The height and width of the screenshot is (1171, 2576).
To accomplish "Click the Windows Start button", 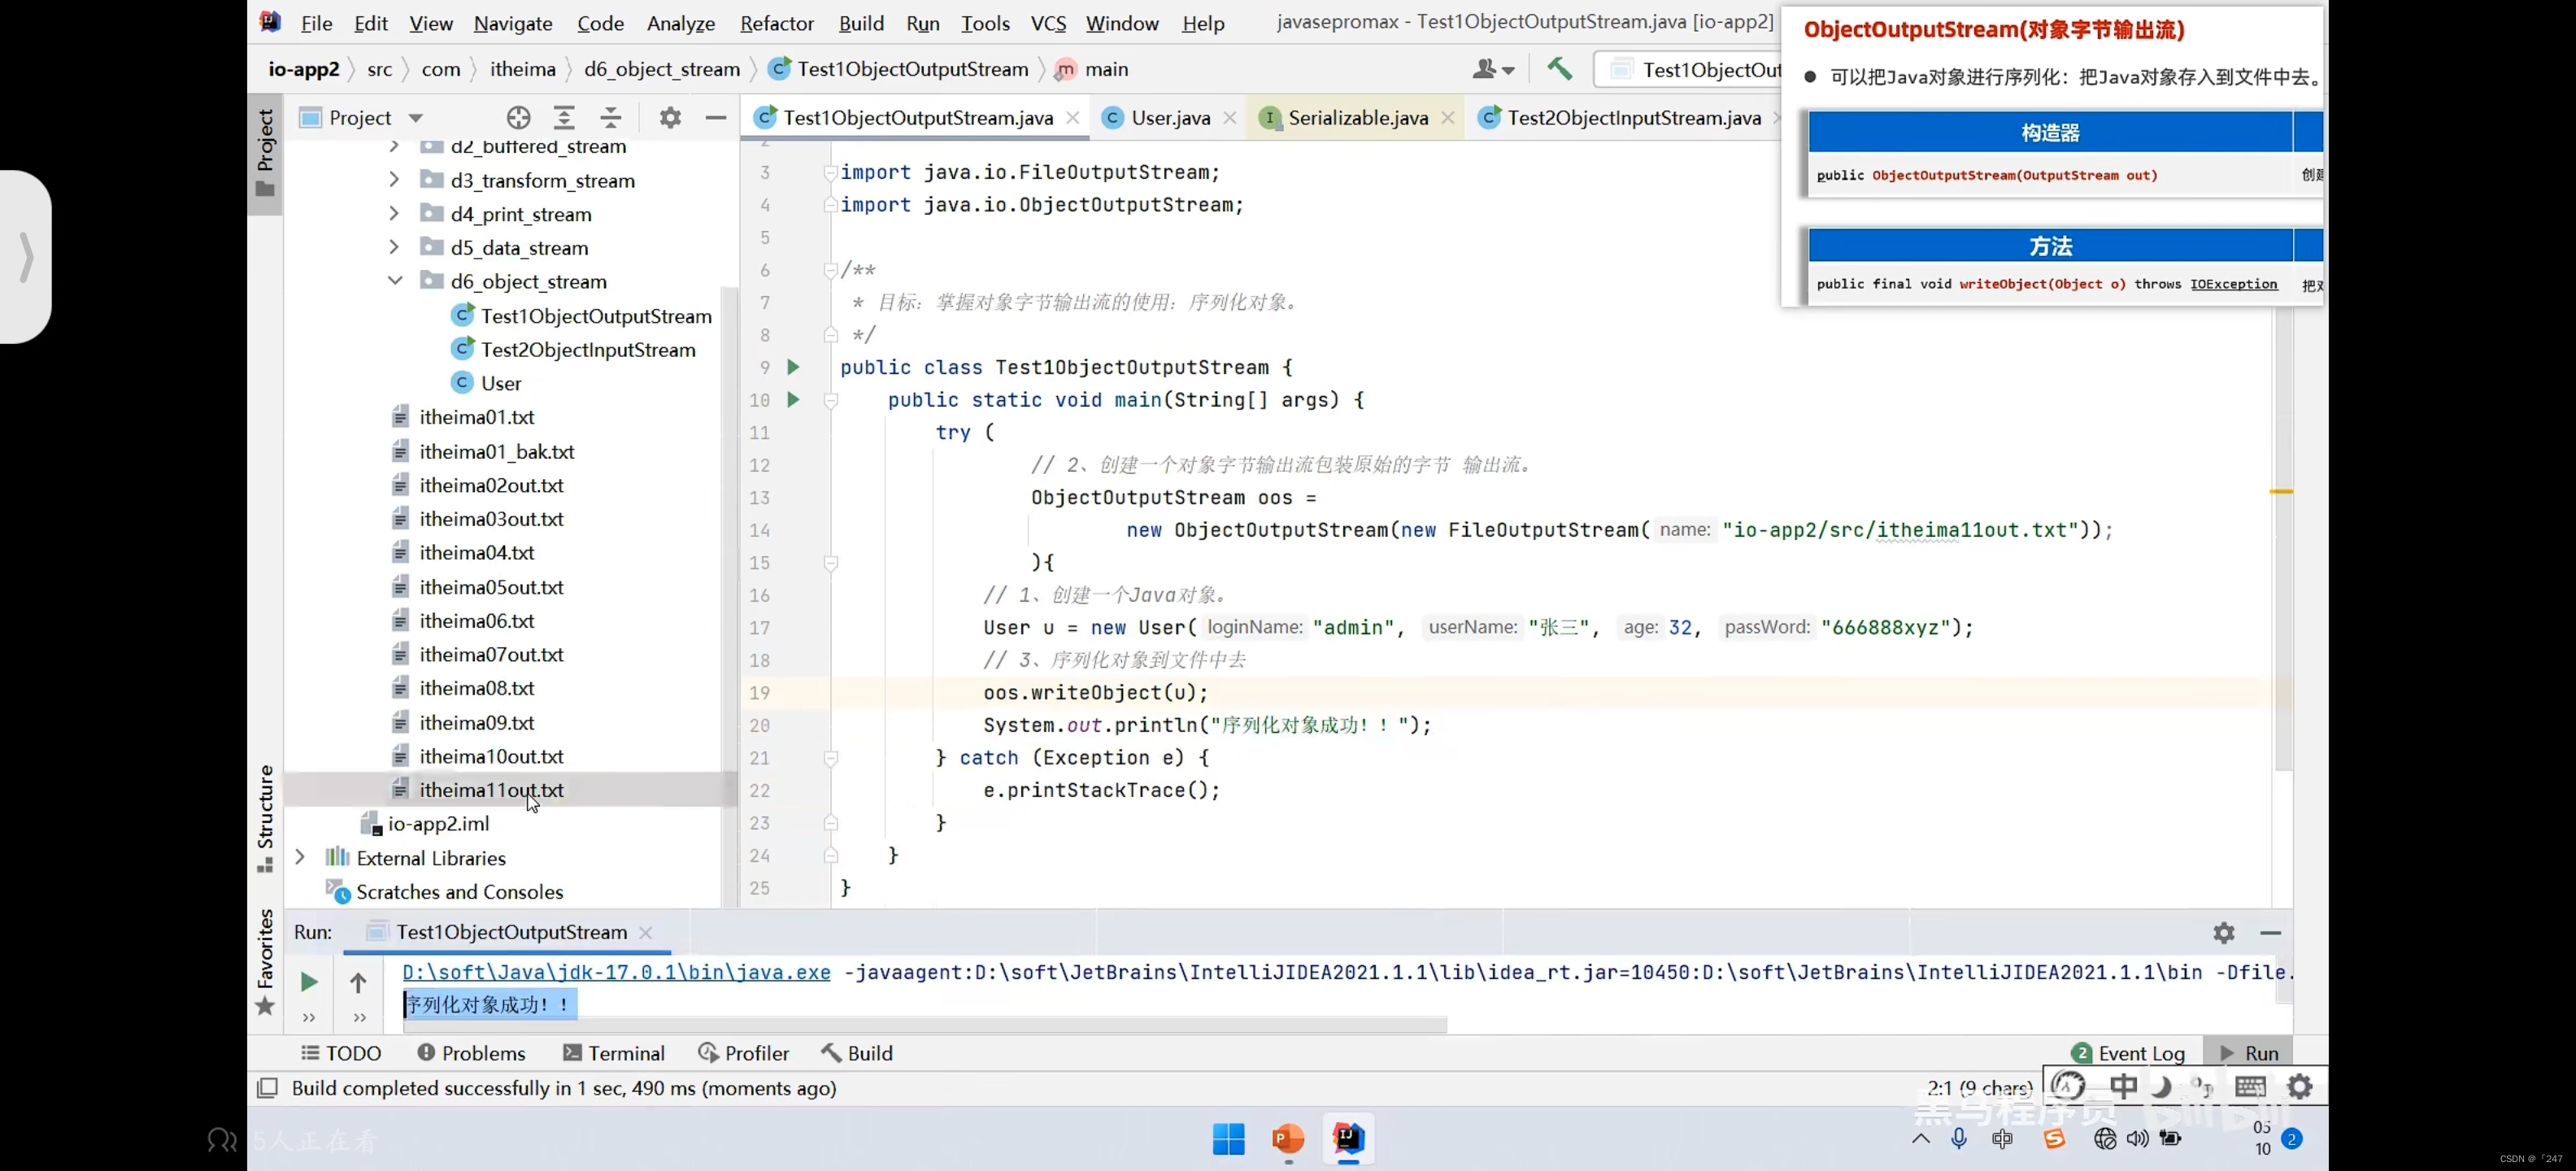I will tap(1228, 1138).
